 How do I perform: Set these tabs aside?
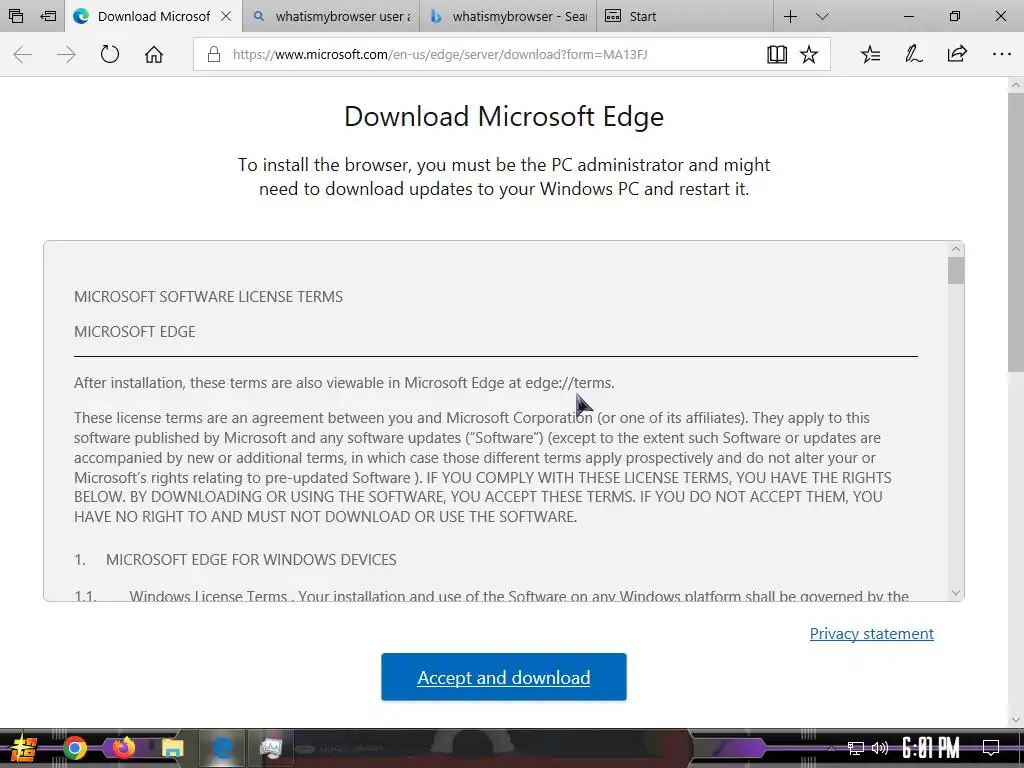point(48,16)
